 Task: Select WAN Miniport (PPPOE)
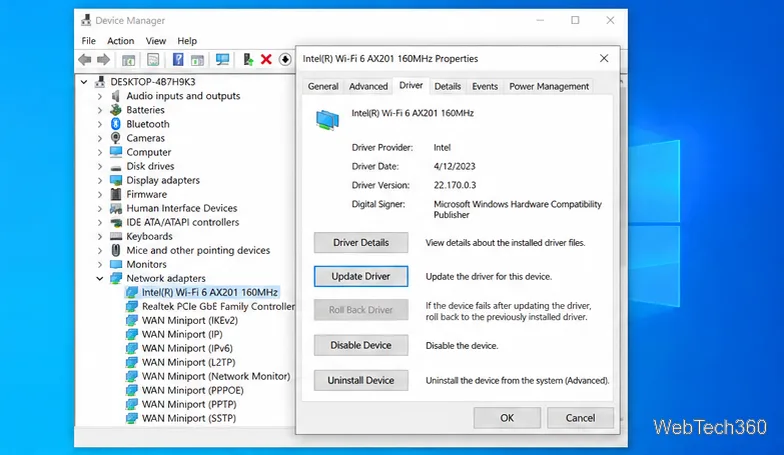192,390
